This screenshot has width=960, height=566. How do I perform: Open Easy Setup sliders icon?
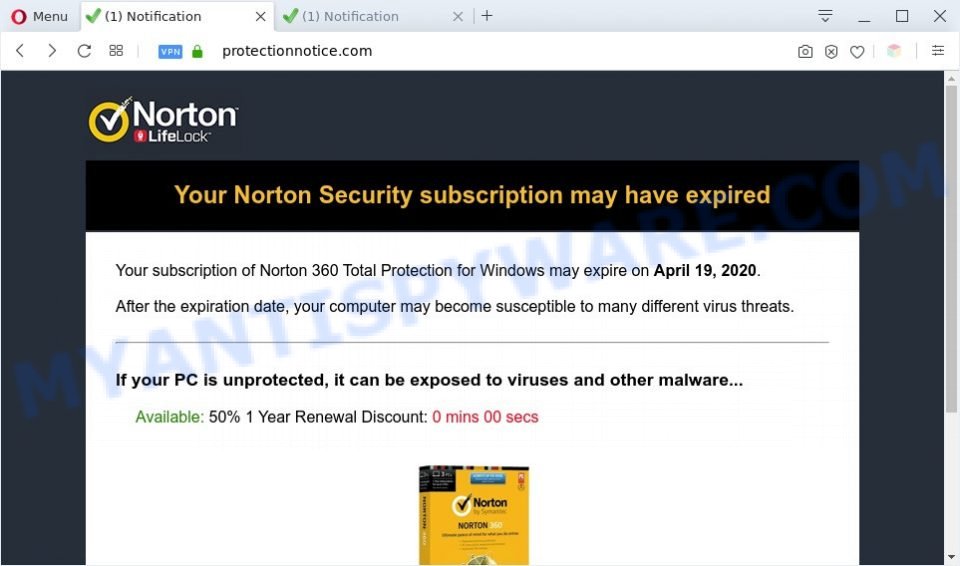[937, 51]
